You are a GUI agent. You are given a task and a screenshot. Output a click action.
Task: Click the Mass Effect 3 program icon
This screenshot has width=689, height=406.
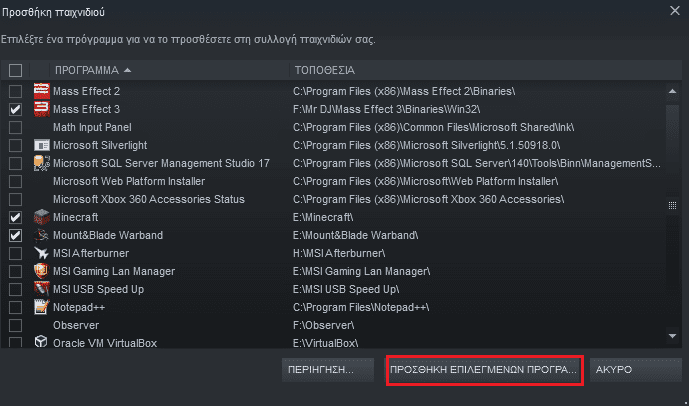point(42,109)
